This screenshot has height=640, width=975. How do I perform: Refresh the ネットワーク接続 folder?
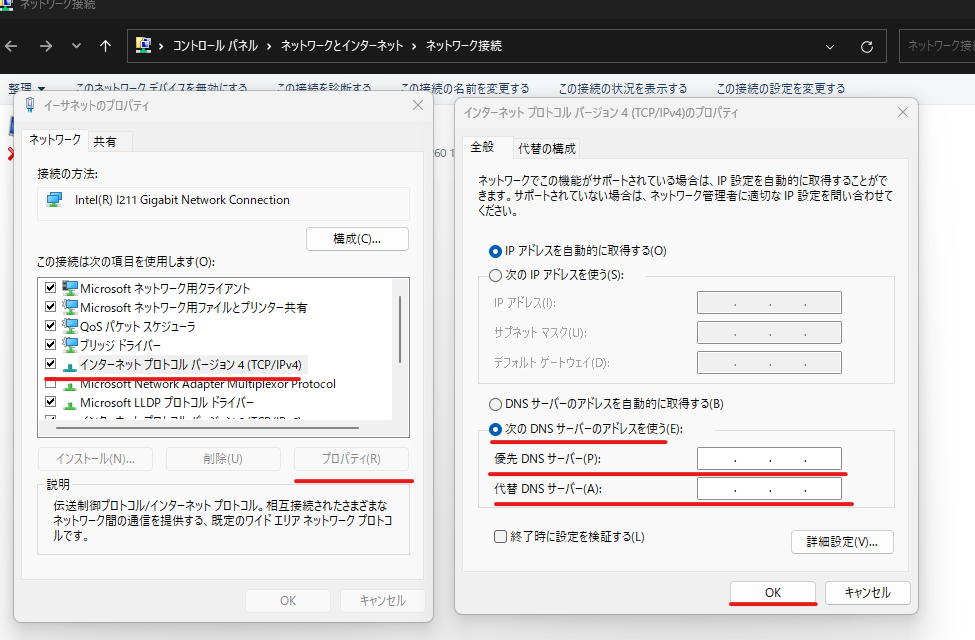click(x=866, y=47)
